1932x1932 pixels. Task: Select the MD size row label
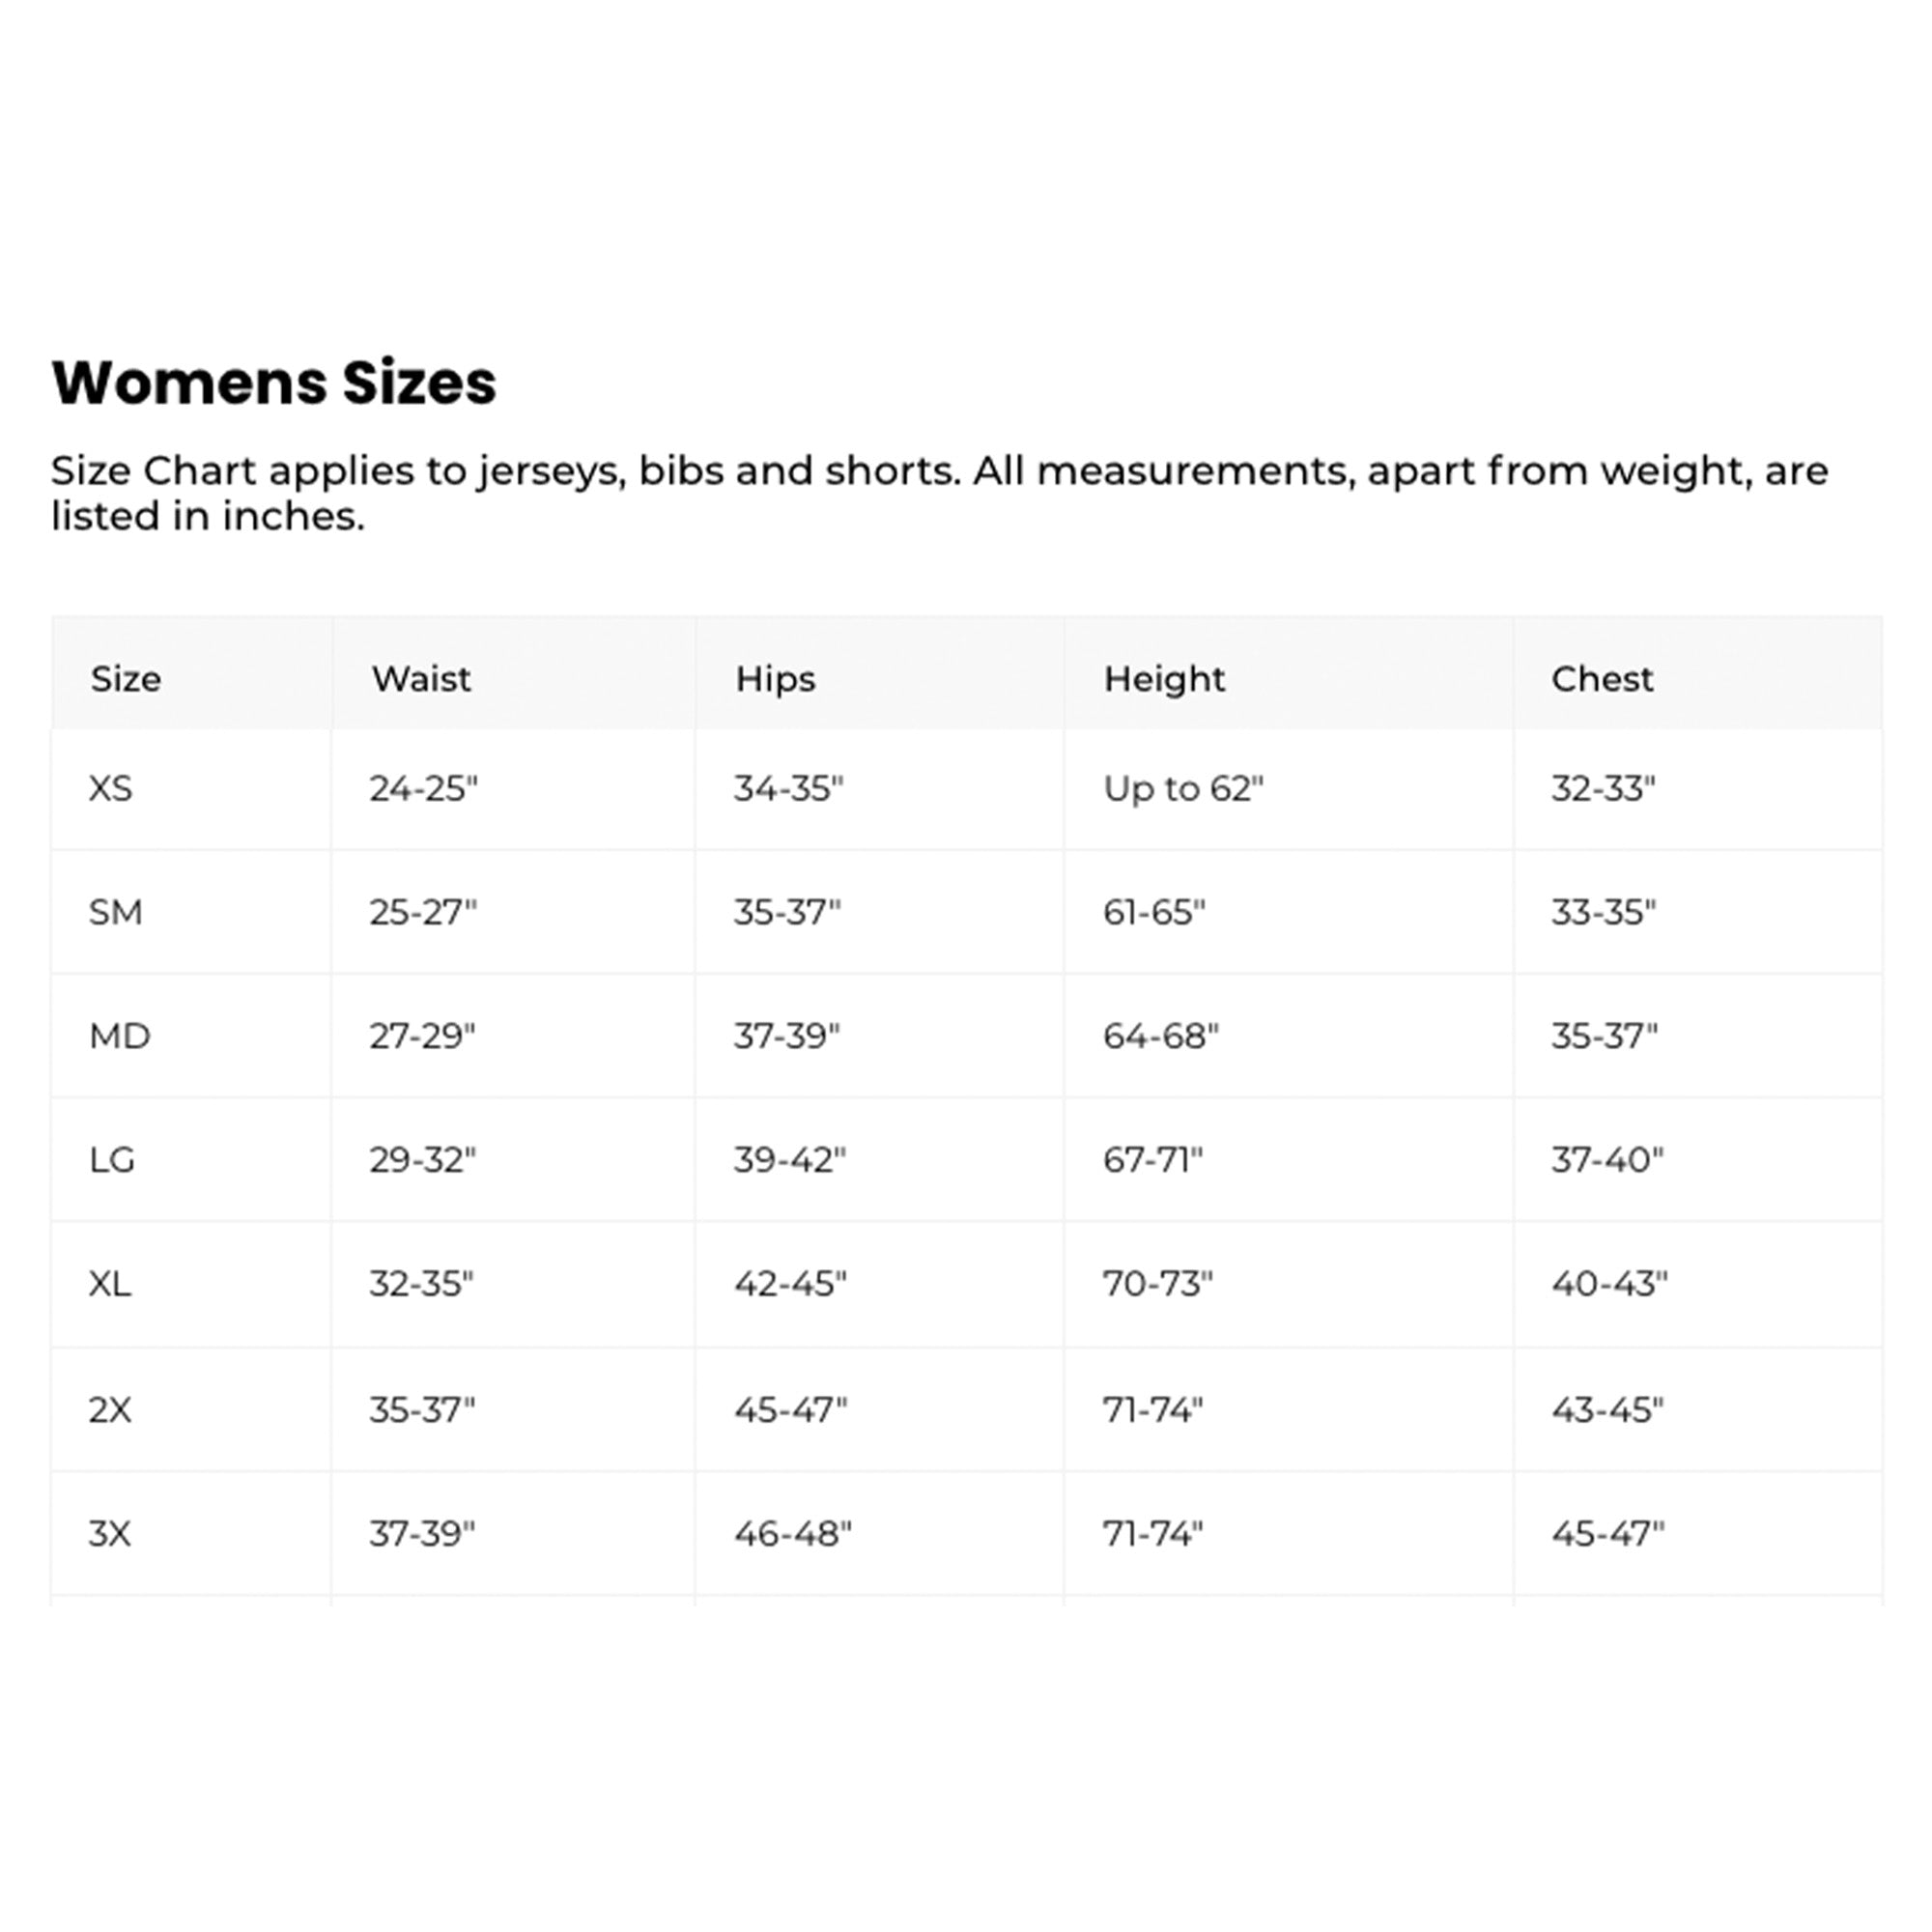click(119, 1036)
